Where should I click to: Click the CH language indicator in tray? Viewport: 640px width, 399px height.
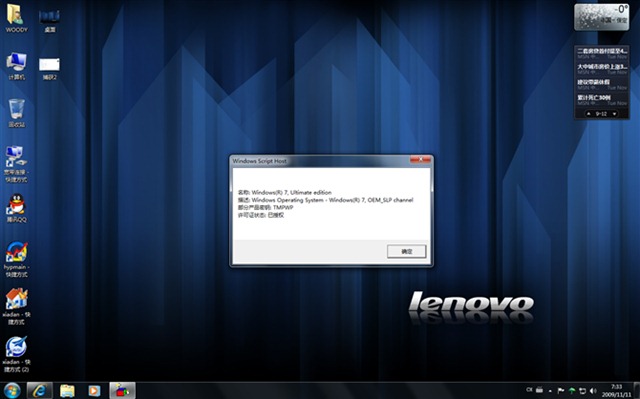pos(529,390)
